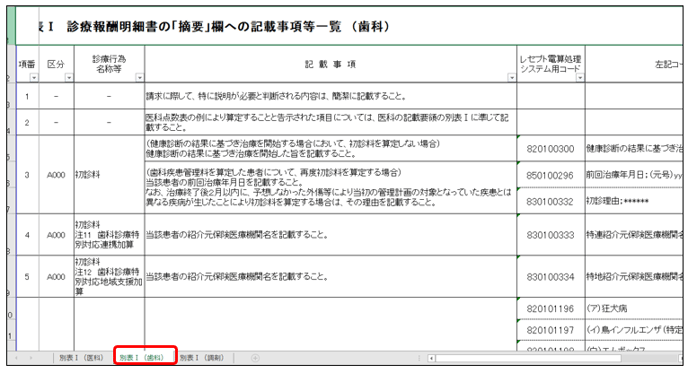Image resolution: width=688 pixels, height=373 pixels.
Task: Select the A000 cell for item 4
Action: pyautogui.click(x=56, y=235)
